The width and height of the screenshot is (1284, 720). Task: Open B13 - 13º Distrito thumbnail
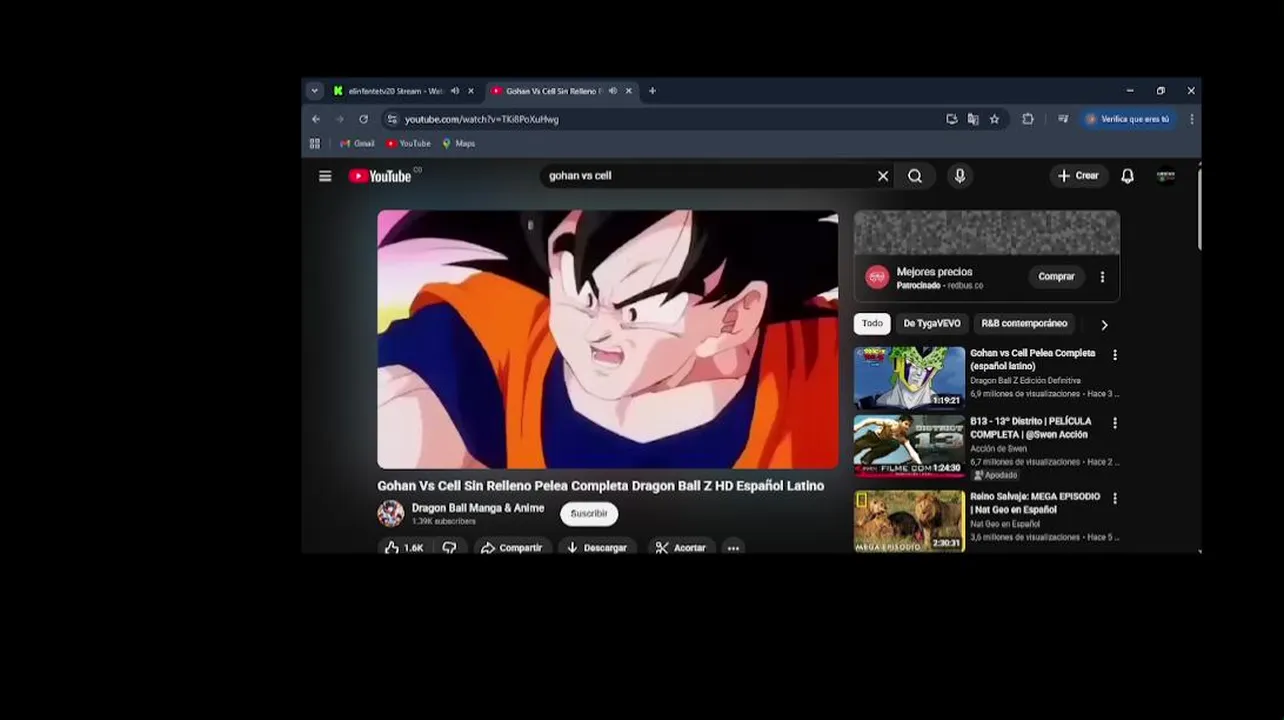click(909, 446)
